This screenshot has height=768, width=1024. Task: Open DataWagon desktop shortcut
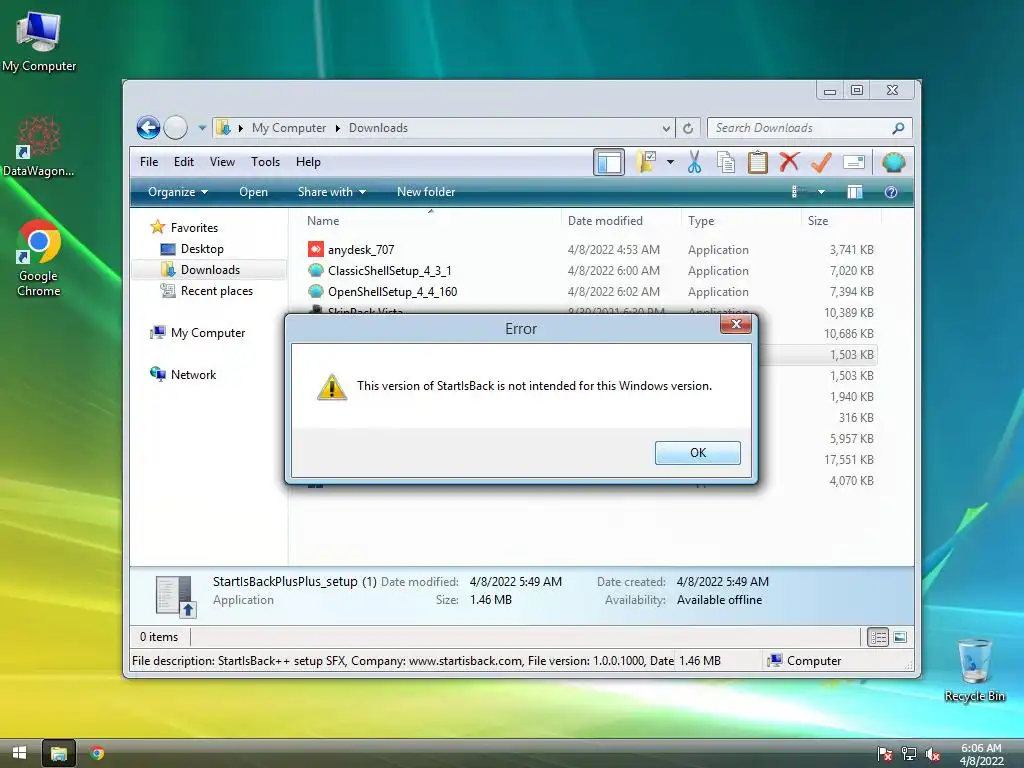[x=39, y=147]
